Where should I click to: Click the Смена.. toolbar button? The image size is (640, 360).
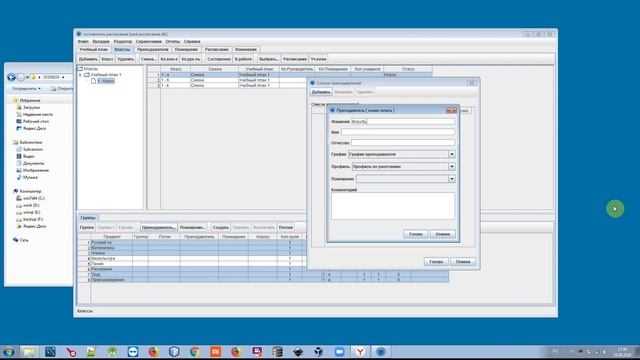148,59
